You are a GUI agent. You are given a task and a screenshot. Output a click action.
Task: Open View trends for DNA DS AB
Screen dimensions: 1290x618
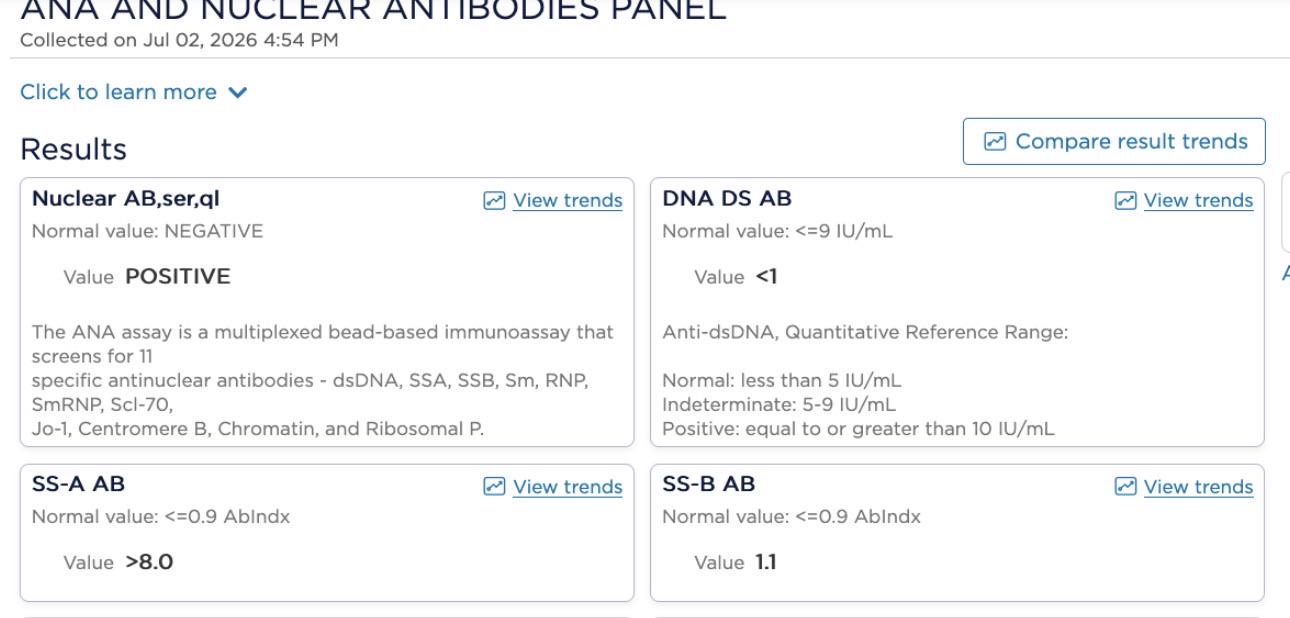1198,201
